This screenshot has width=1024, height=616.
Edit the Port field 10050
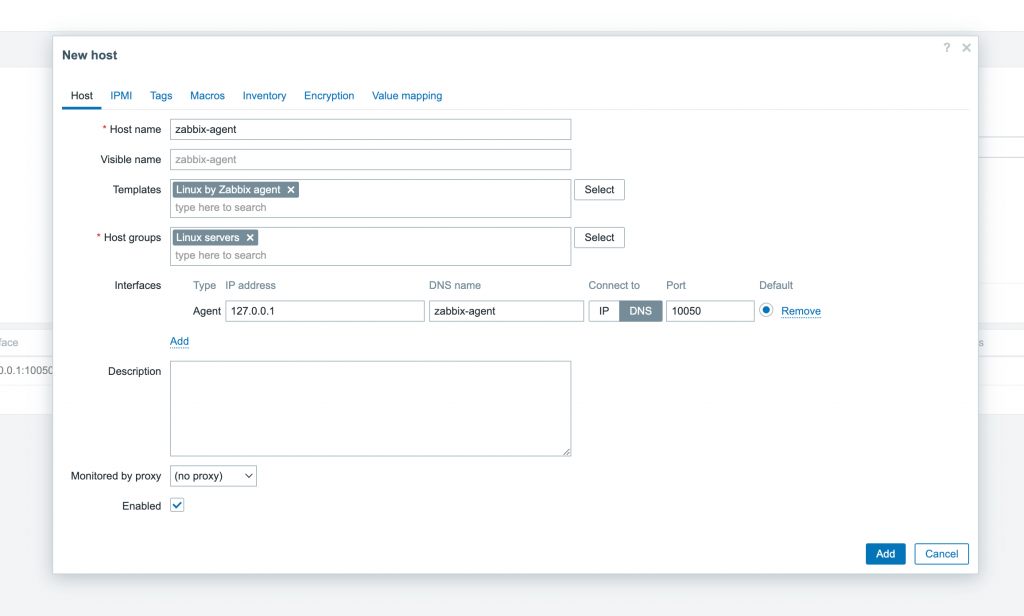point(710,311)
